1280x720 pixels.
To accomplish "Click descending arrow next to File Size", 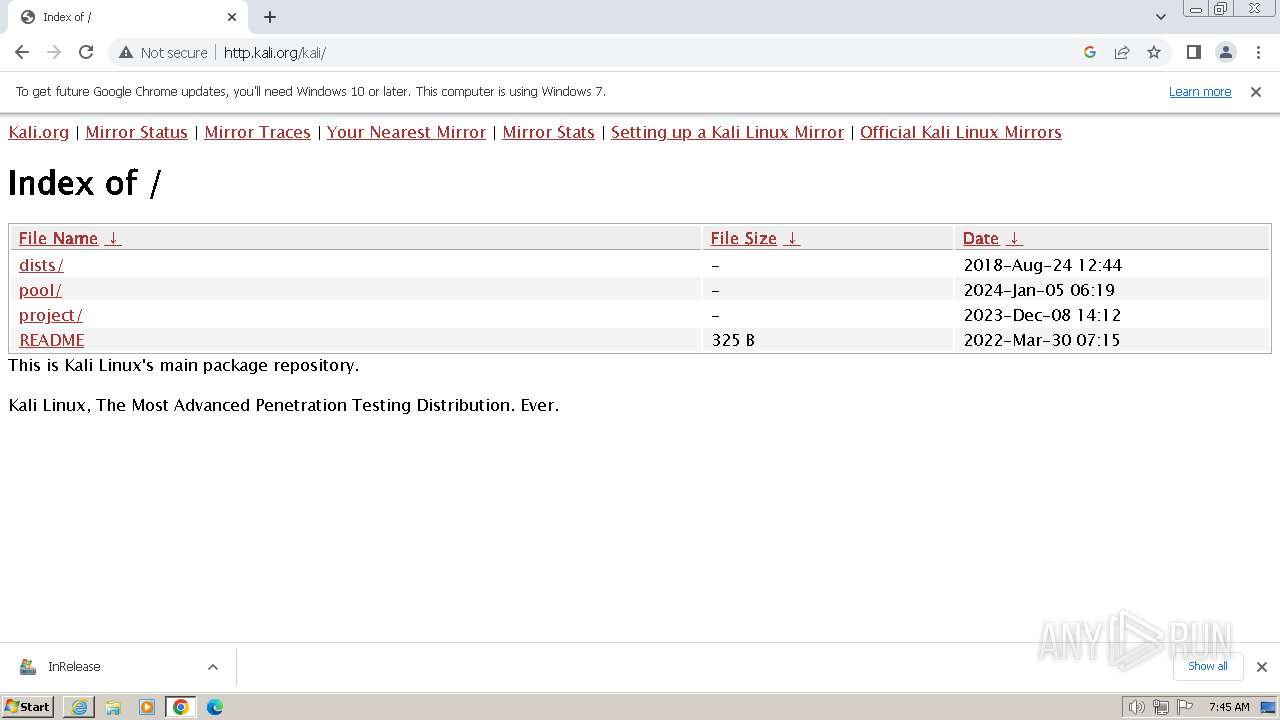I will tap(792, 238).
